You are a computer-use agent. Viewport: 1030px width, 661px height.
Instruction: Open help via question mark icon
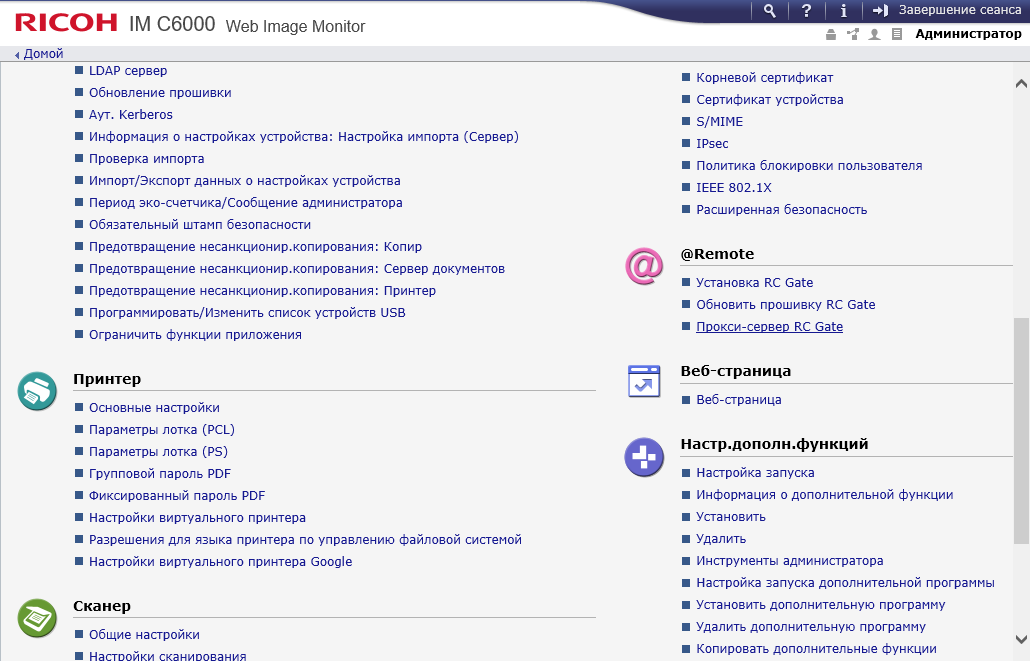tap(807, 11)
